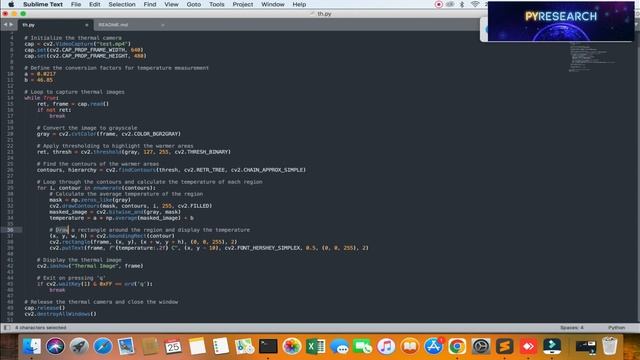Close the README.md tab
Screen dimensions: 640x360
click(x=162, y=25)
